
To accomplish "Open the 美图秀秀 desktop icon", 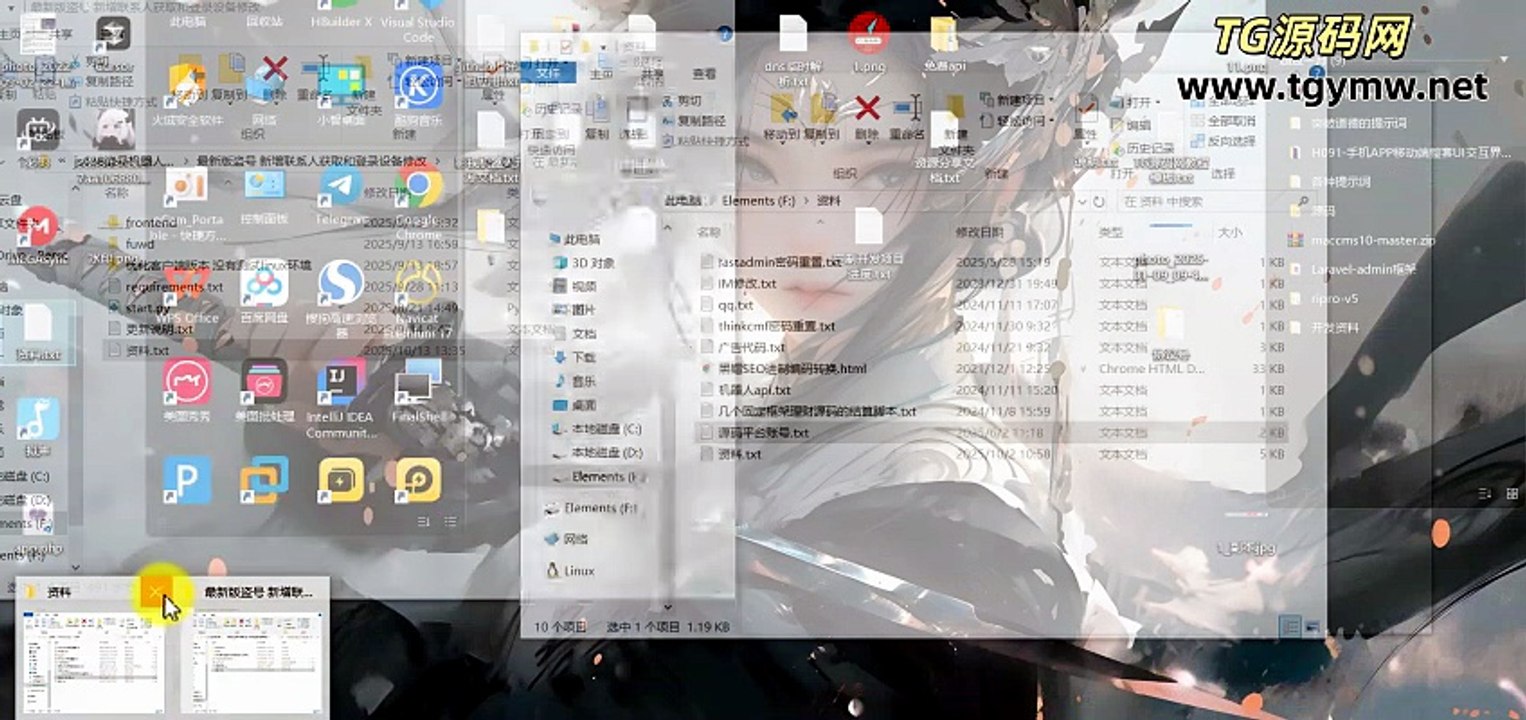I will point(187,390).
